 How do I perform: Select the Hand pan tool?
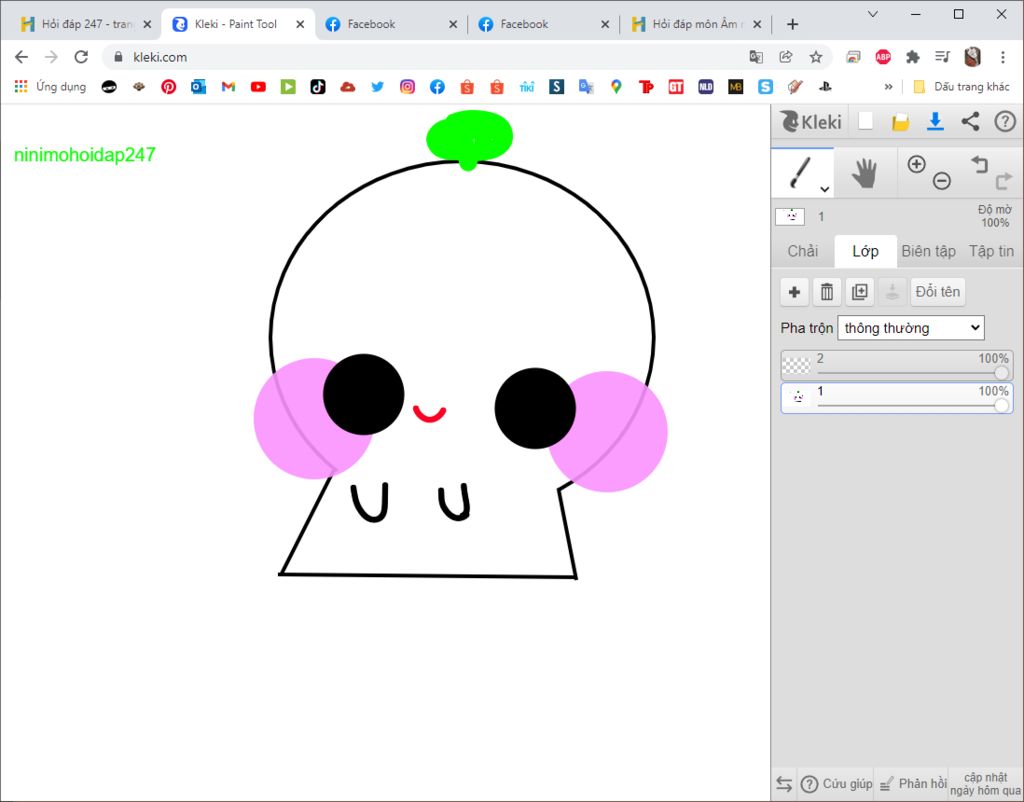(x=865, y=173)
